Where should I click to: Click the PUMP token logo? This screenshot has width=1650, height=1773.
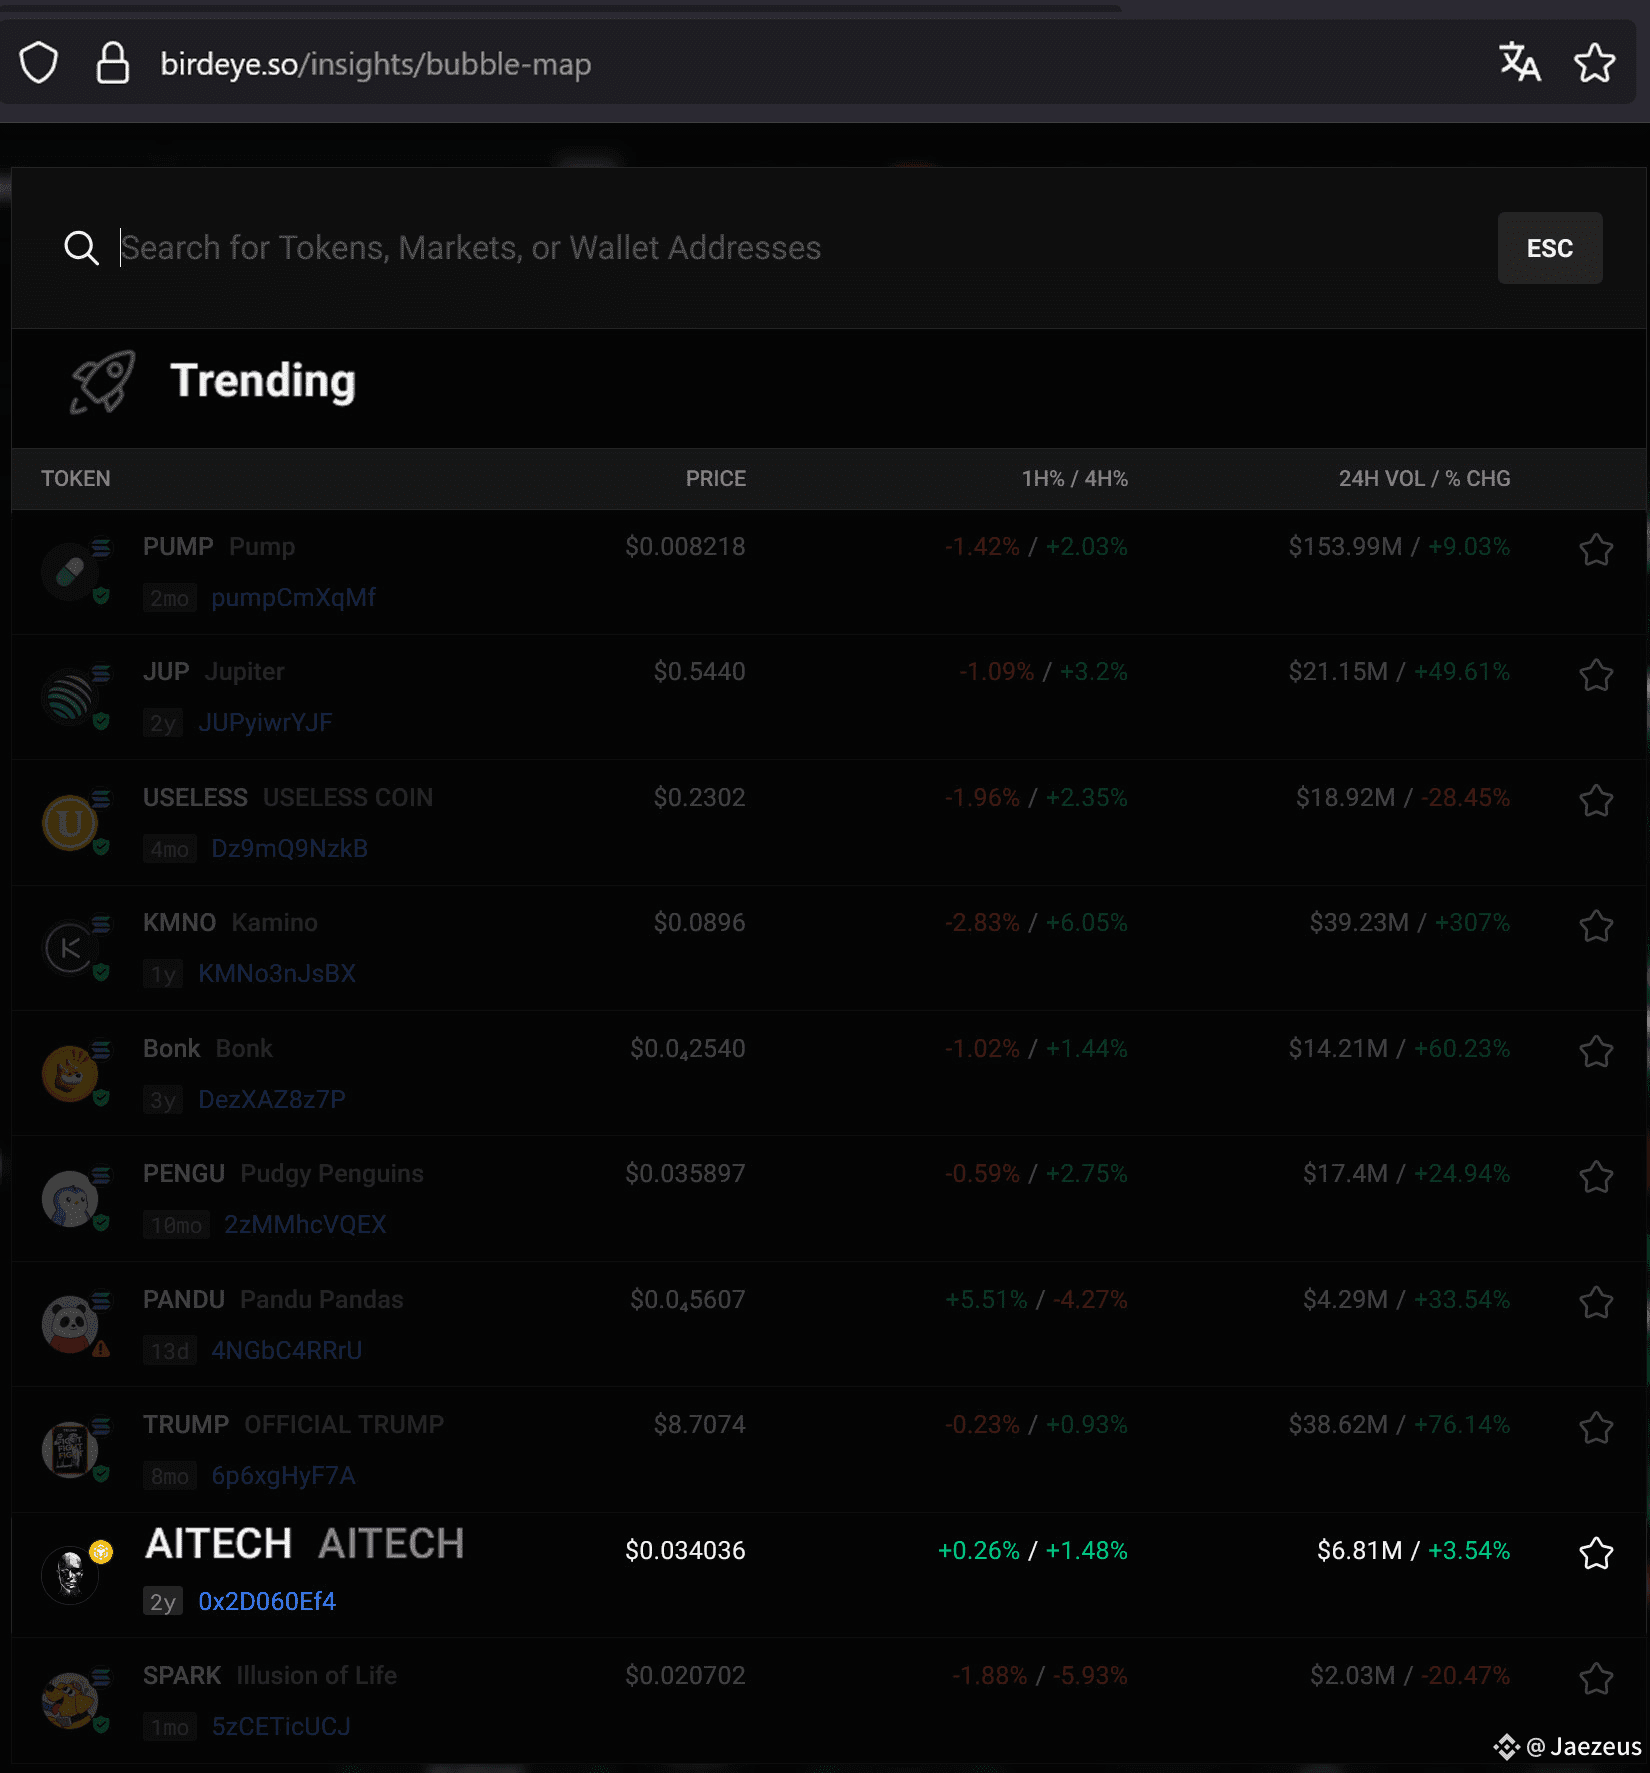[70, 572]
